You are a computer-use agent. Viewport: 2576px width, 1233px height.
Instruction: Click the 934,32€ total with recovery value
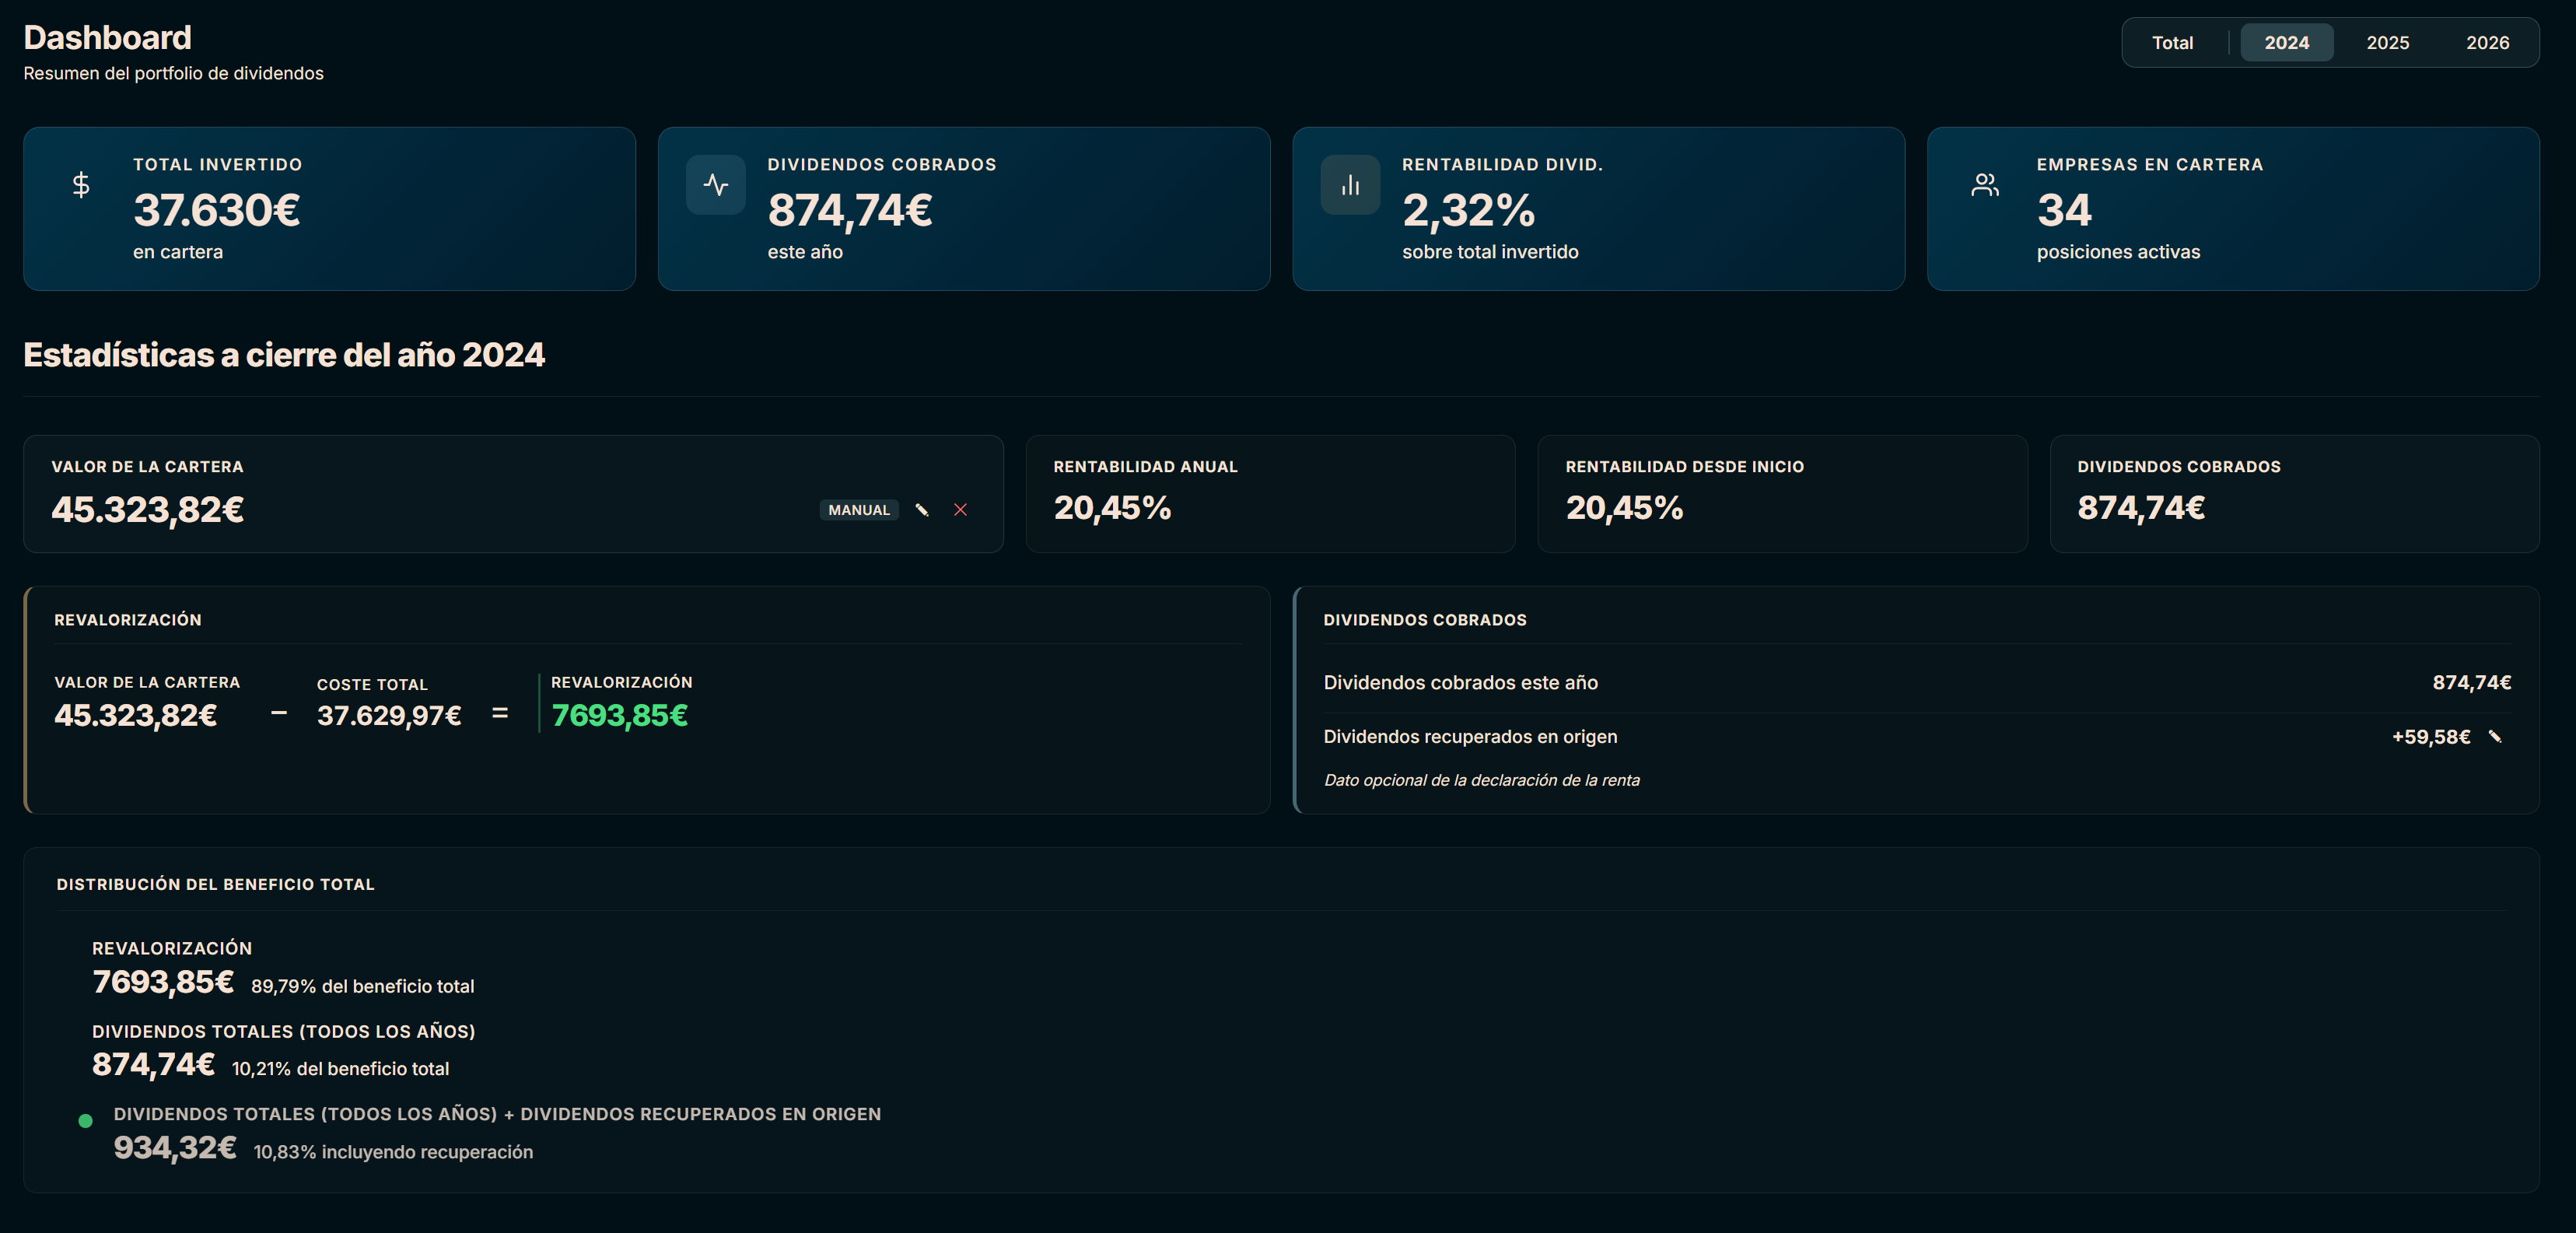coord(175,1148)
